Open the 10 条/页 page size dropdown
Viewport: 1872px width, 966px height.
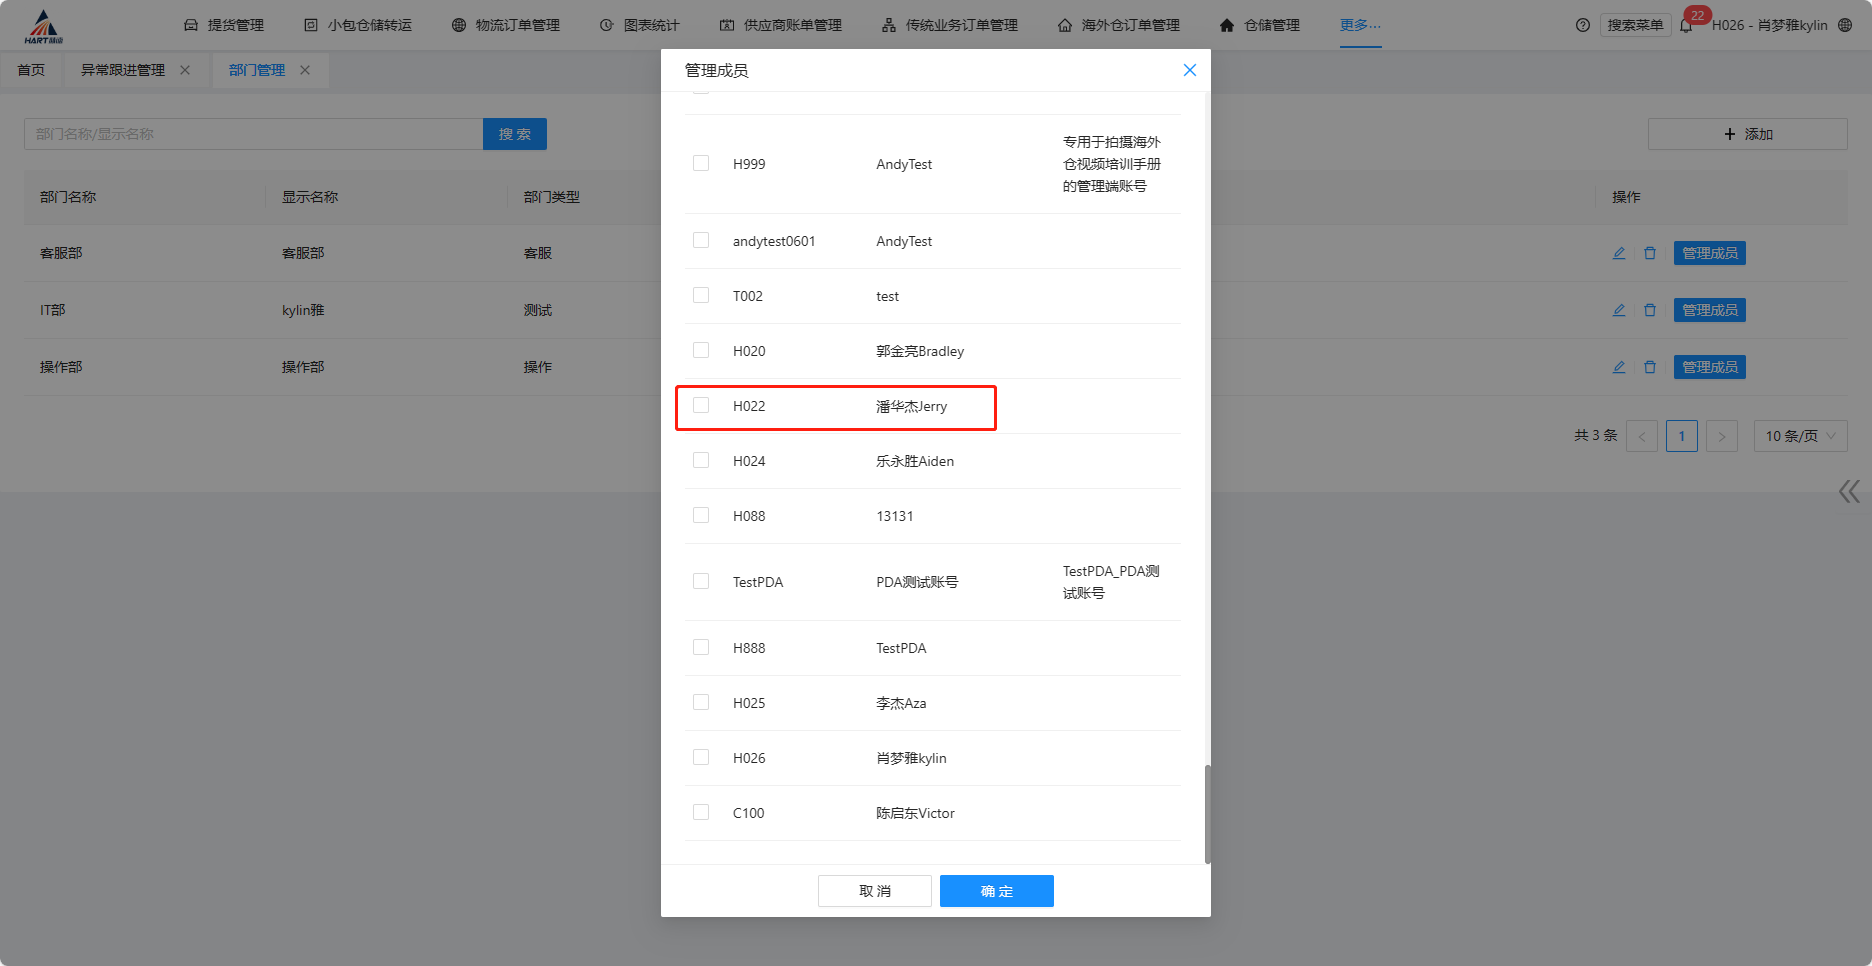(1800, 436)
